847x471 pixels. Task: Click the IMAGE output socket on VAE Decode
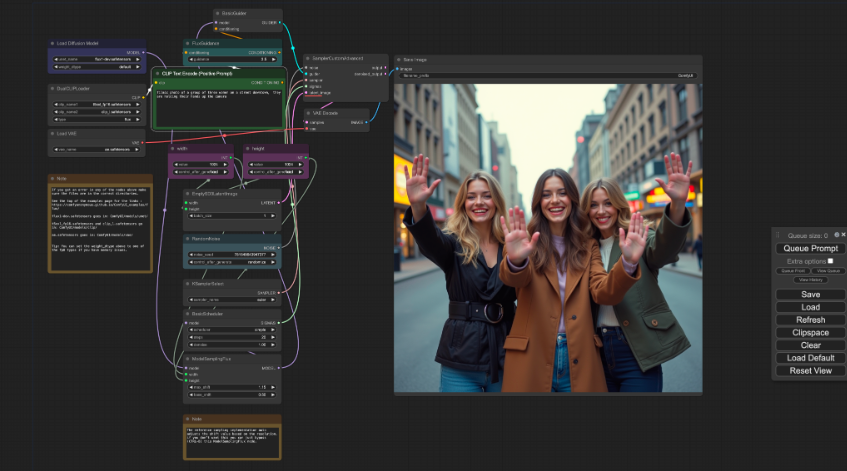(366, 122)
